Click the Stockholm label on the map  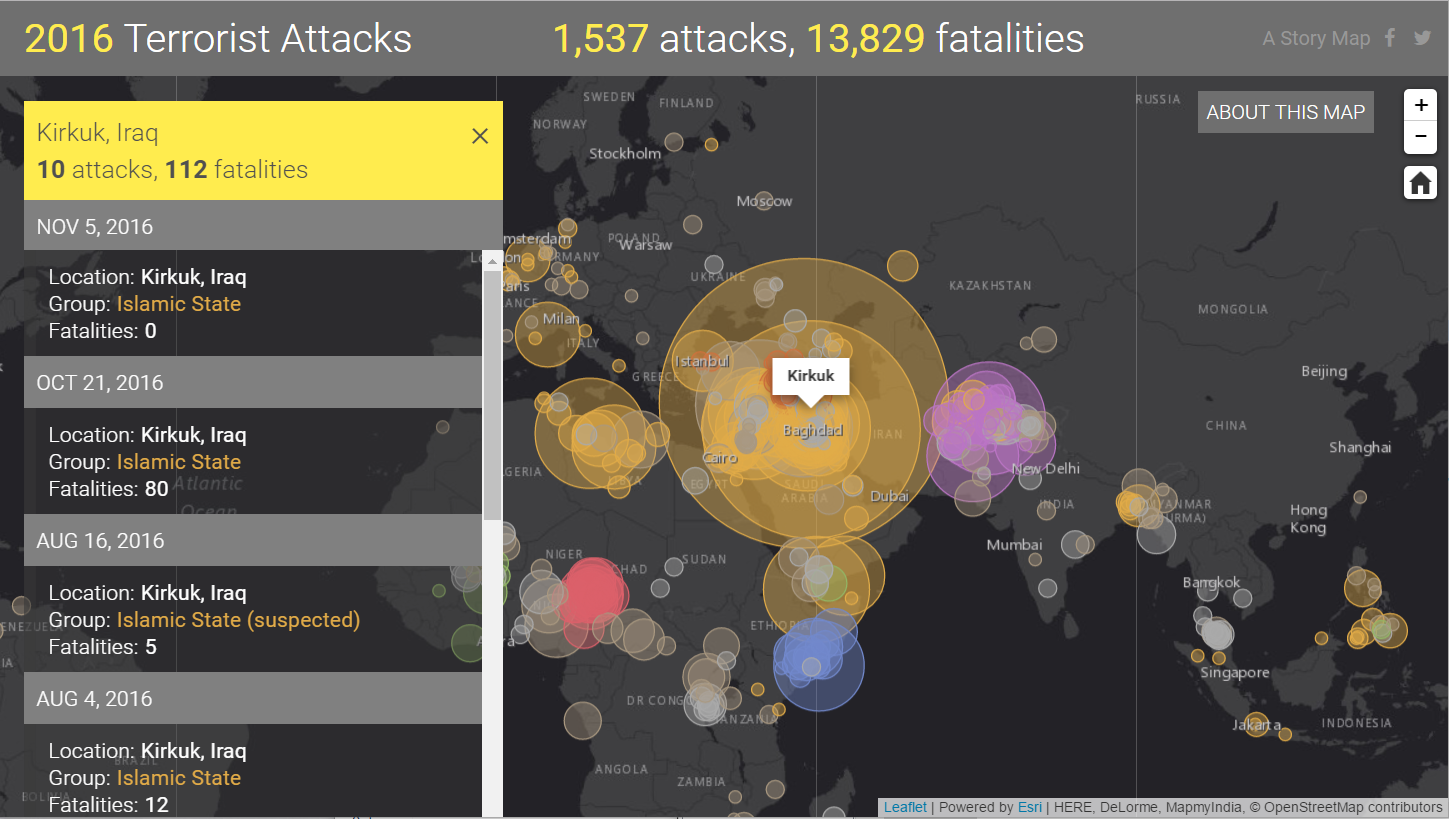pyautogui.click(x=625, y=153)
